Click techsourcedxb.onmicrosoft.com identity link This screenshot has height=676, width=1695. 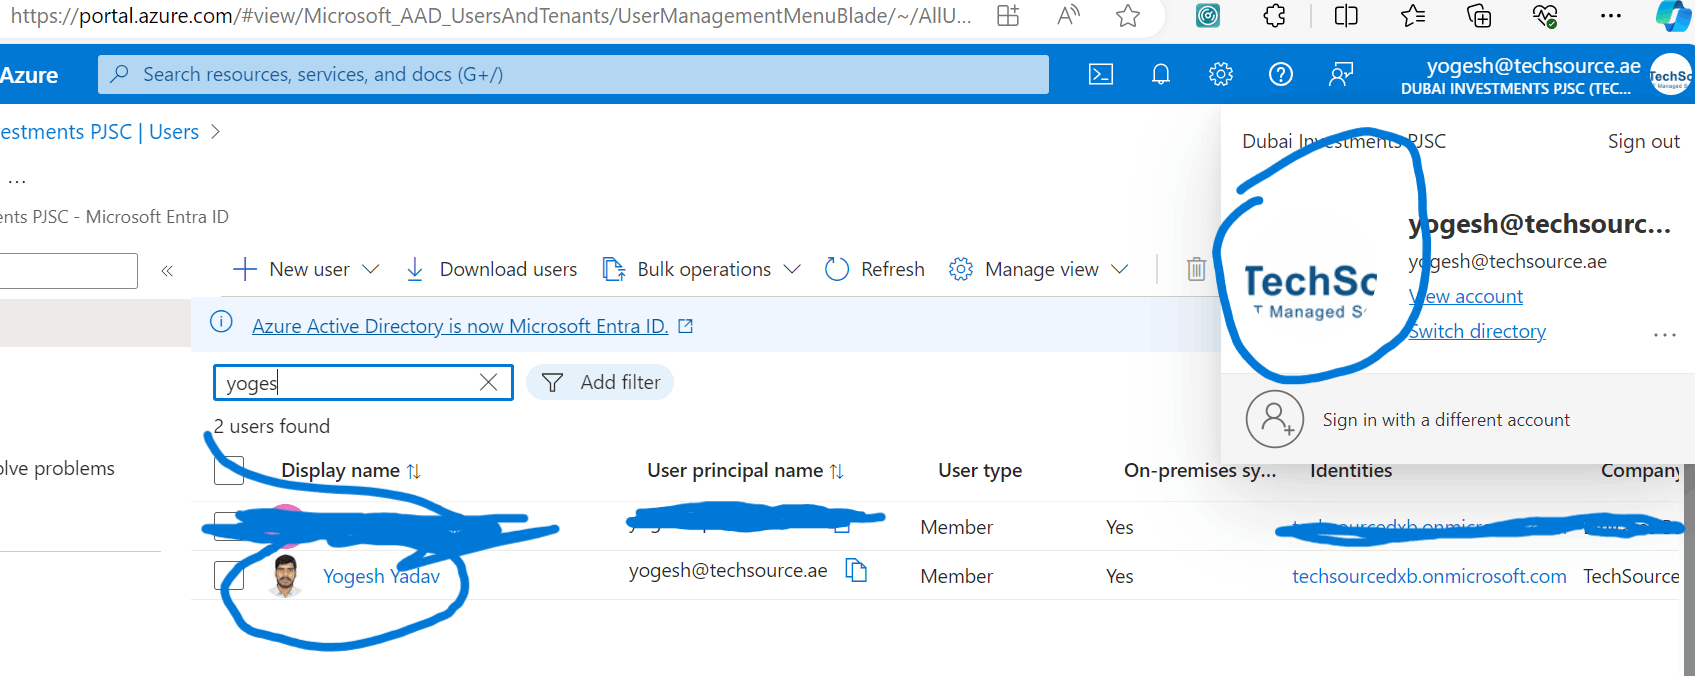(1429, 577)
